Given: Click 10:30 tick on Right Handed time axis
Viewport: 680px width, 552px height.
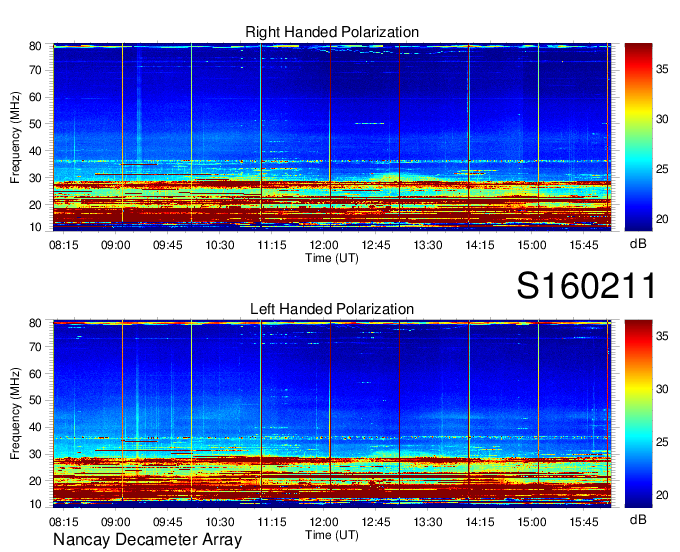Looking at the screenshot, I should coord(220,245).
